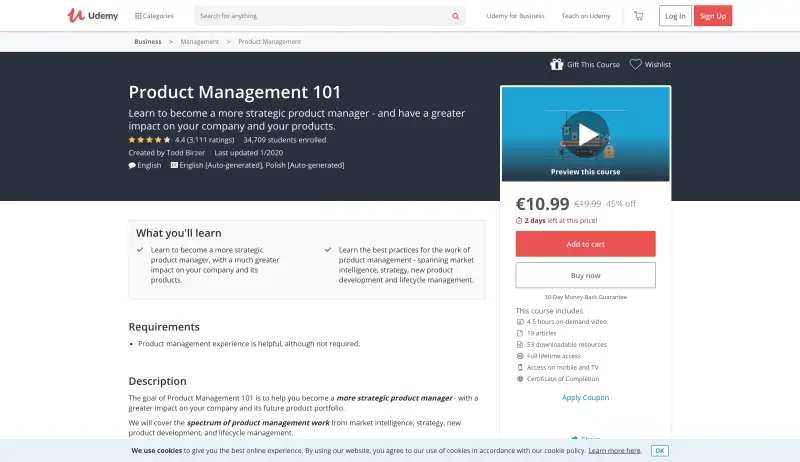Click 34,709 students enrolled text
Image resolution: width=800 pixels, height=462 pixels.
tap(284, 140)
